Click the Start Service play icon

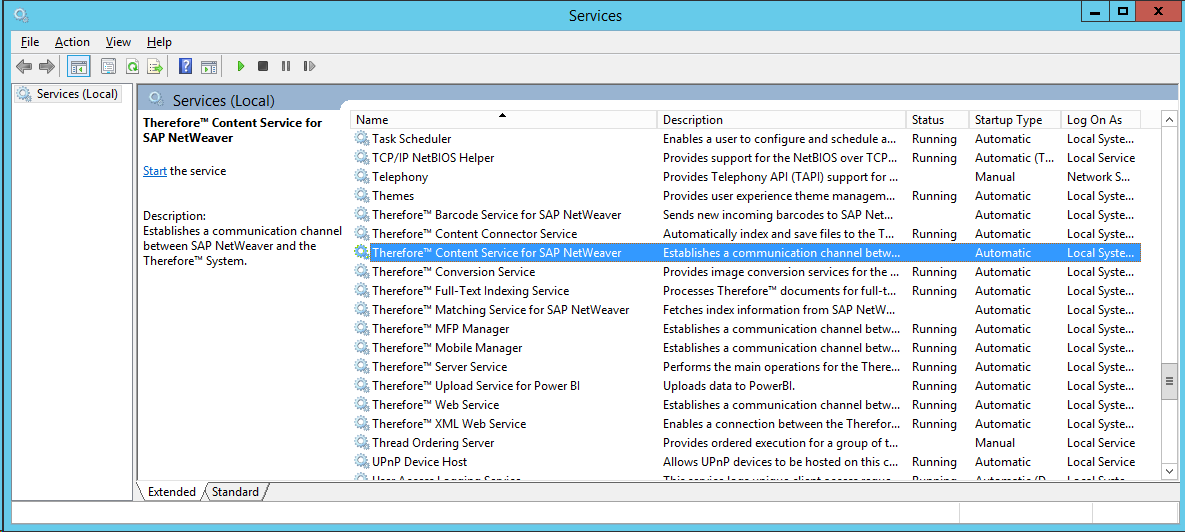click(241, 67)
